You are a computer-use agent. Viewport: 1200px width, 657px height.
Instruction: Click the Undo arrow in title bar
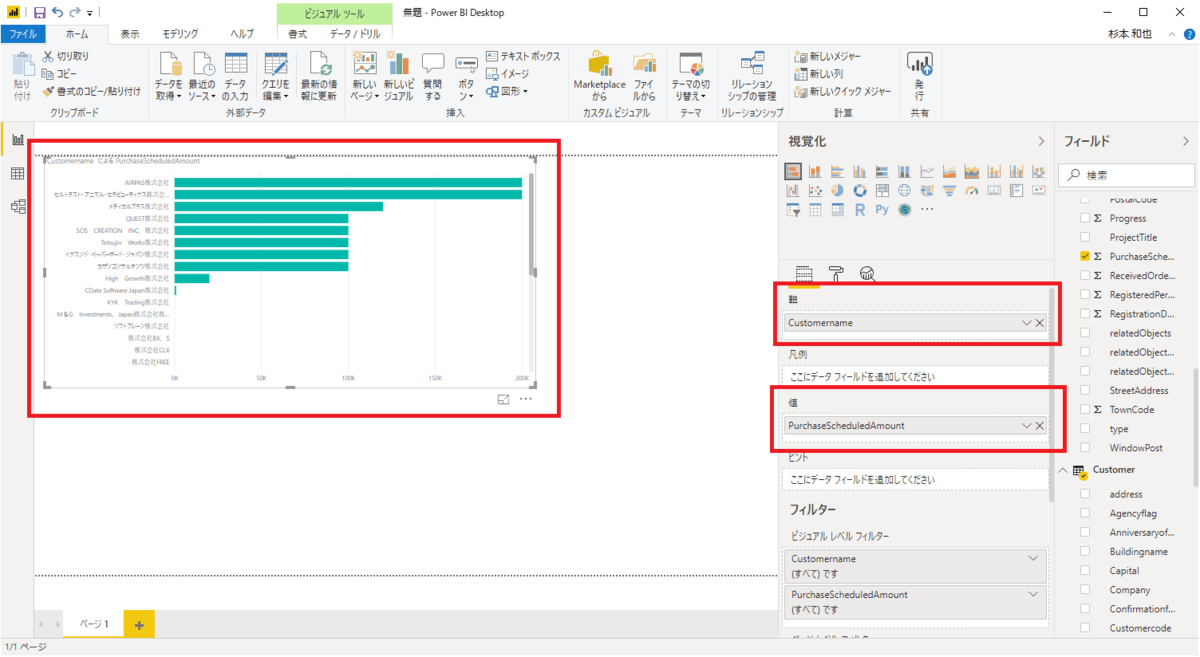click(56, 13)
